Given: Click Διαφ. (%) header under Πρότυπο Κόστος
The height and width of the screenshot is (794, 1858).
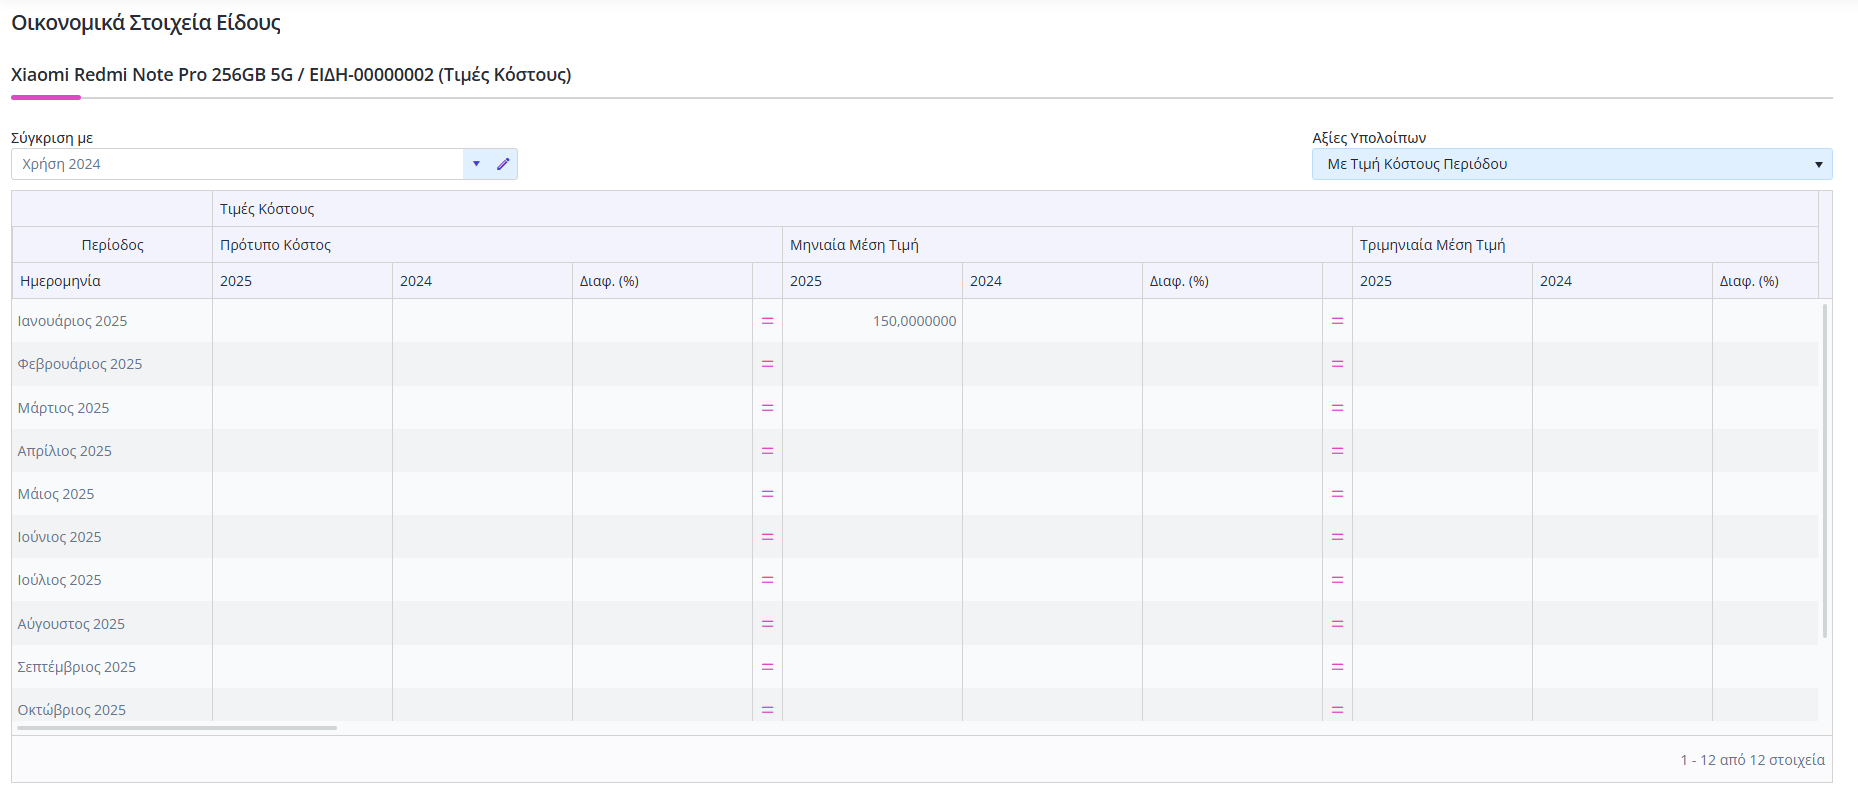Looking at the screenshot, I should pyautogui.click(x=662, y=281).
